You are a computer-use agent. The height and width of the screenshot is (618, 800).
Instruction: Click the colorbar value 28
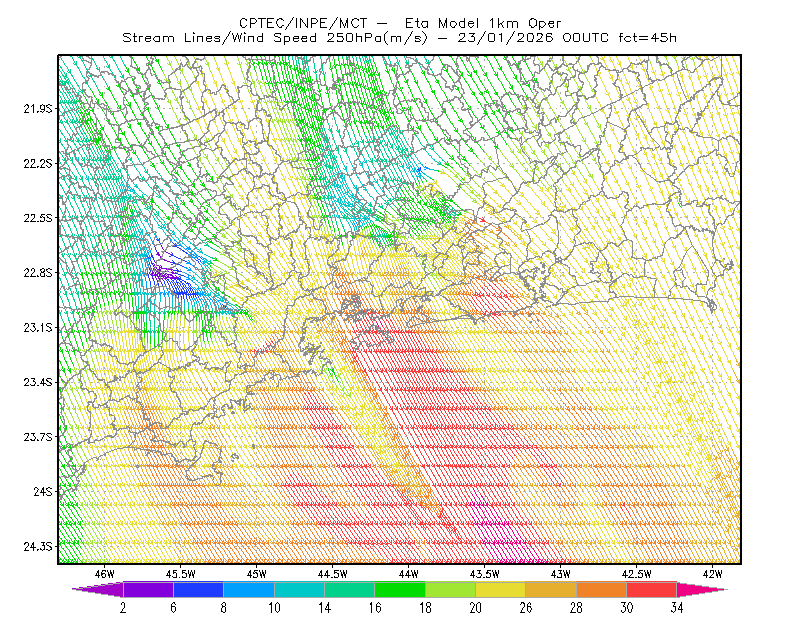576,608
